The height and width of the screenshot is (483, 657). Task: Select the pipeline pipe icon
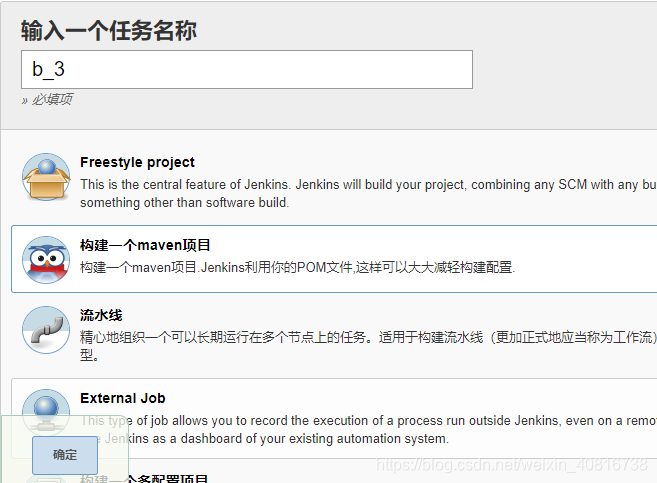(x=46, y=330)
